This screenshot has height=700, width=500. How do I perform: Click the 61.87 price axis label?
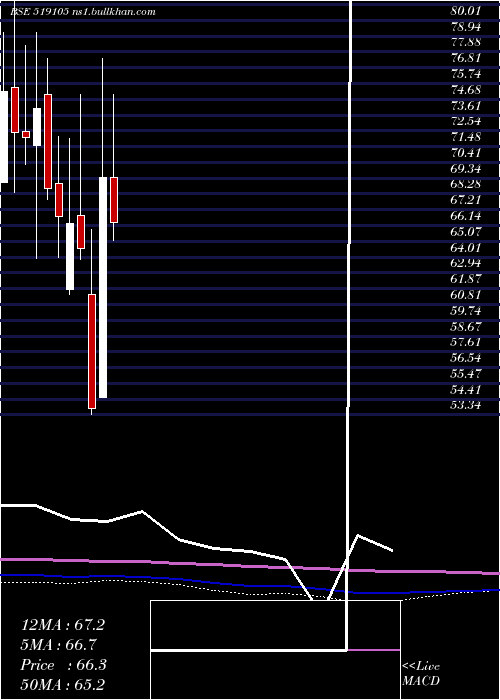[466, 279]
